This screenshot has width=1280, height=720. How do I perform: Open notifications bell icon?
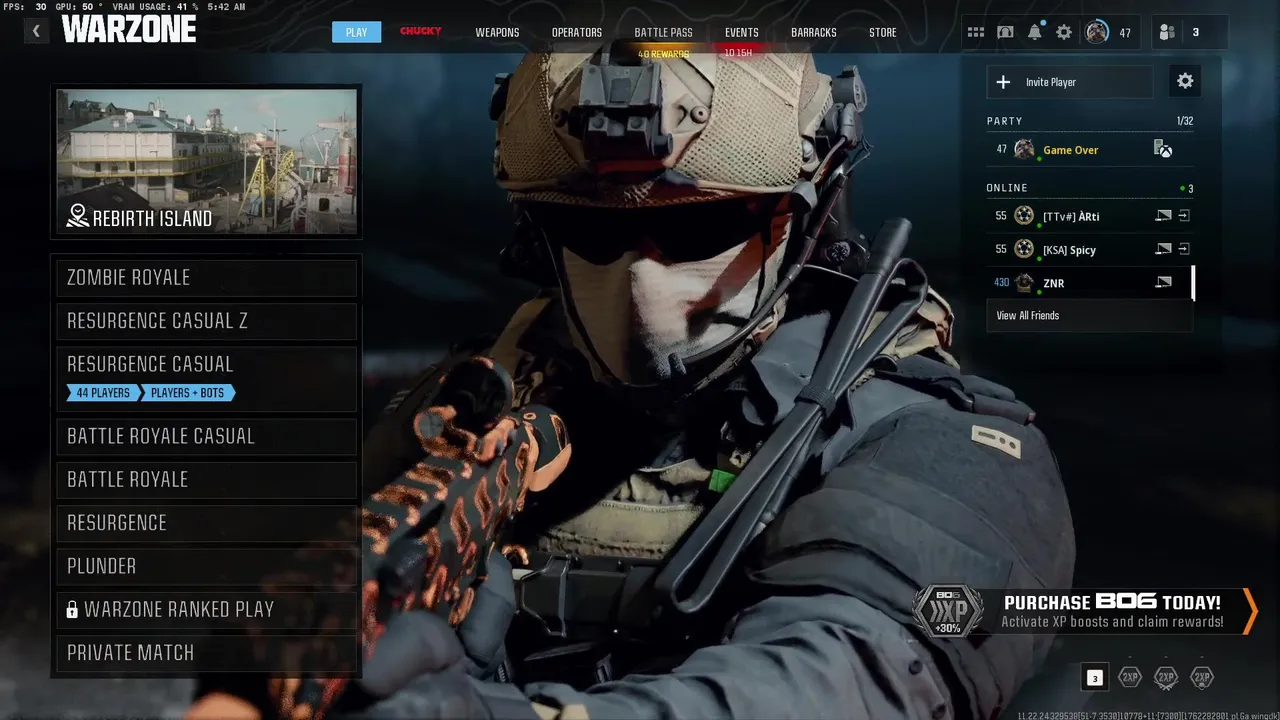coord(1034,32)
